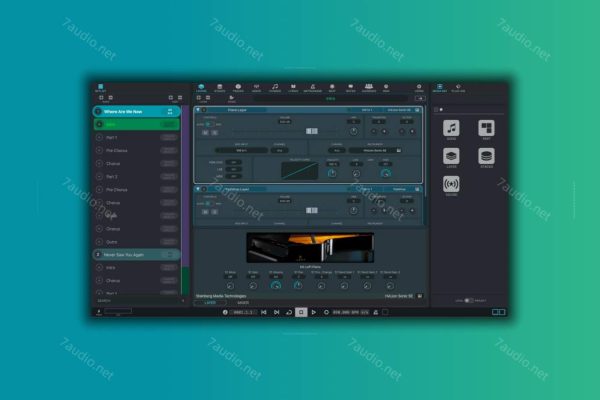The image size is (600, 400).
Task: Click the Piano Layer pan knob
Action: point(354,131)
